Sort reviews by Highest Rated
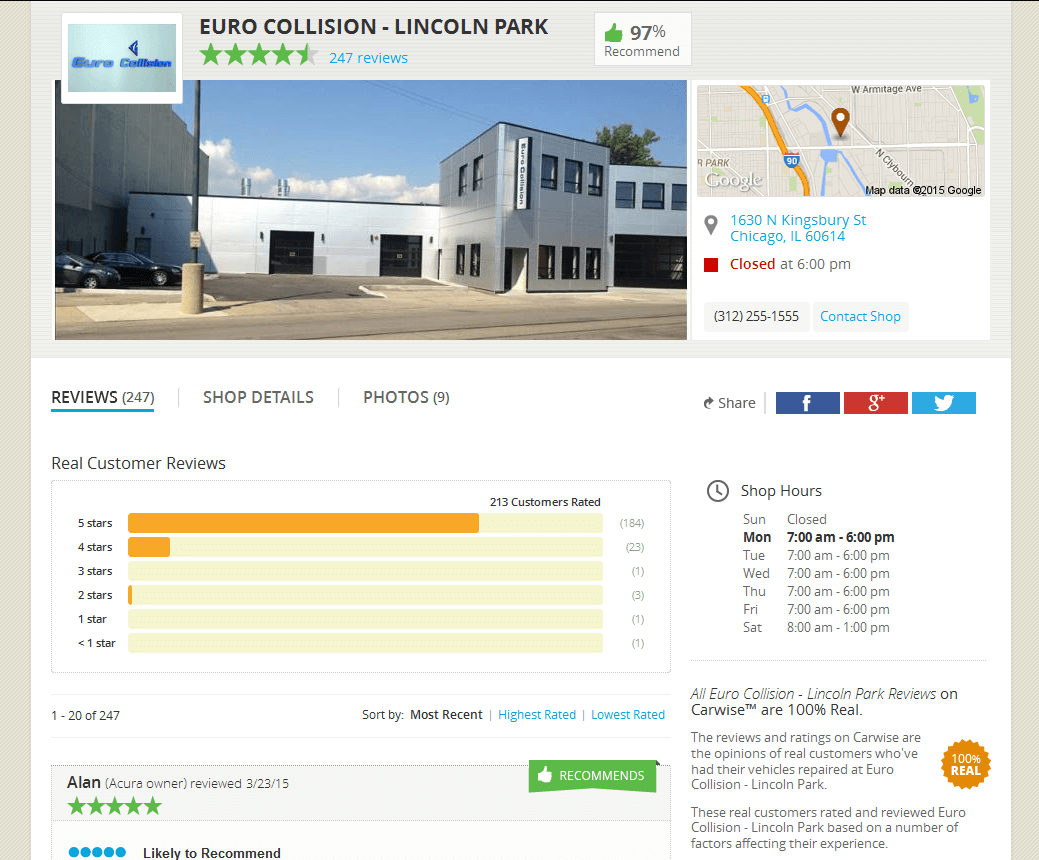Viewport: 1039px width, 860px height. point(537,715)
